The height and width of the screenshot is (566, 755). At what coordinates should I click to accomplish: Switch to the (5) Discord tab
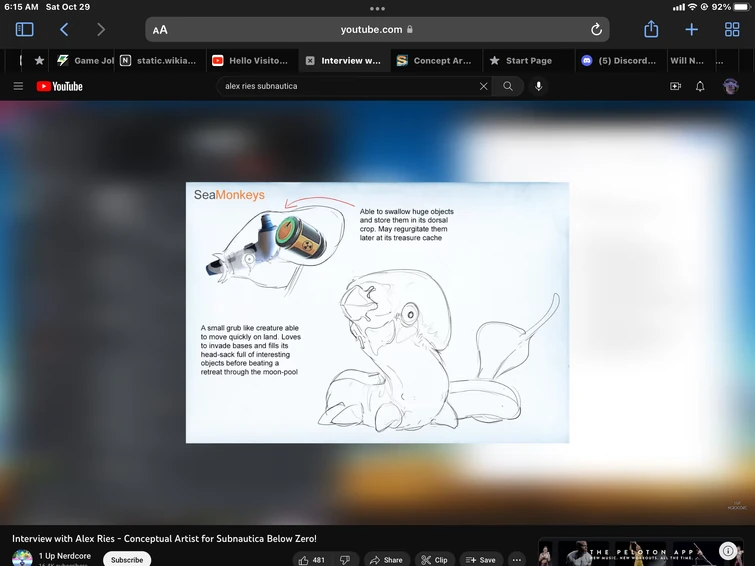tap(619, 61)
